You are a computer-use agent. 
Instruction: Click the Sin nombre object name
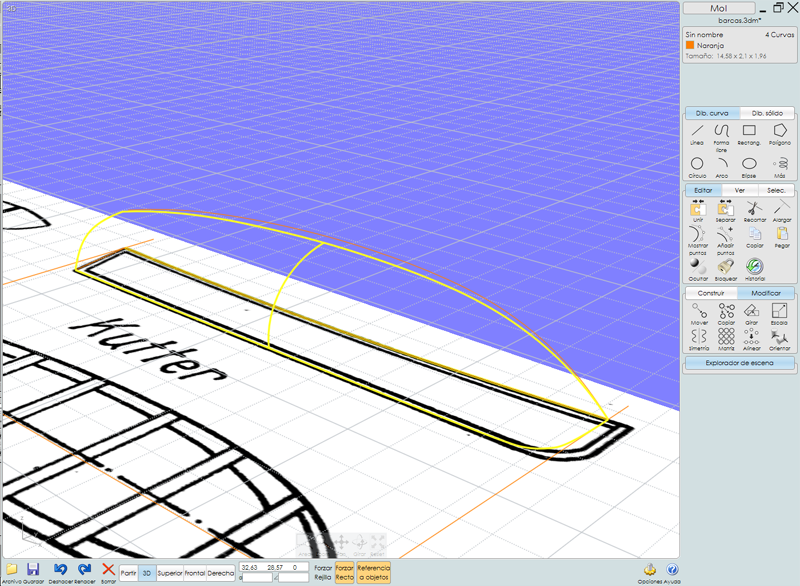click(x=704, y=35)
